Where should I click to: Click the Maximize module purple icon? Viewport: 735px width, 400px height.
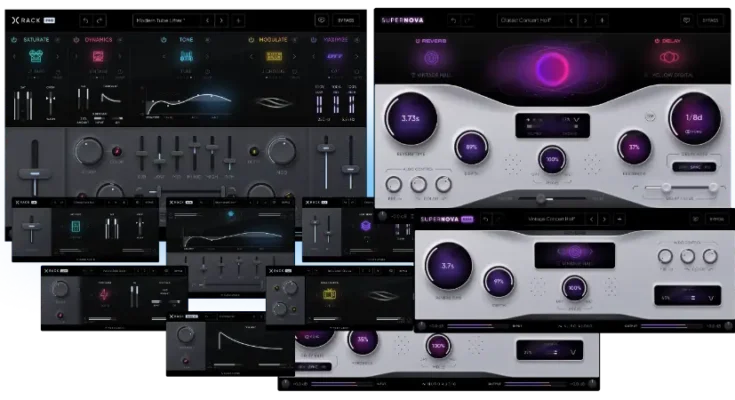click(x=333, y=57)
